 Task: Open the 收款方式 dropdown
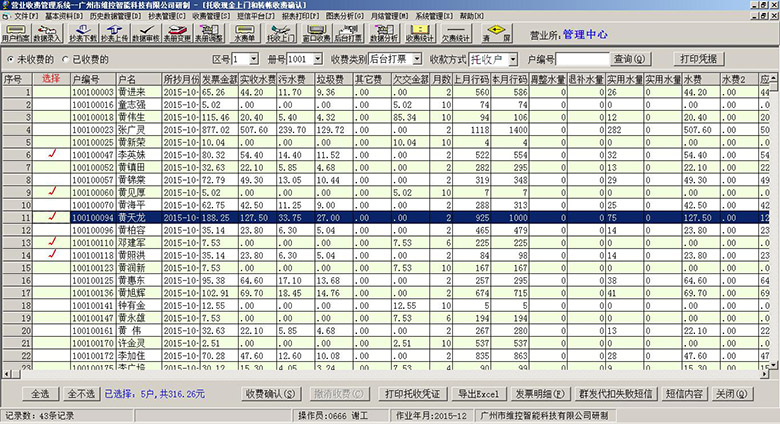click(x=513, y=60)
